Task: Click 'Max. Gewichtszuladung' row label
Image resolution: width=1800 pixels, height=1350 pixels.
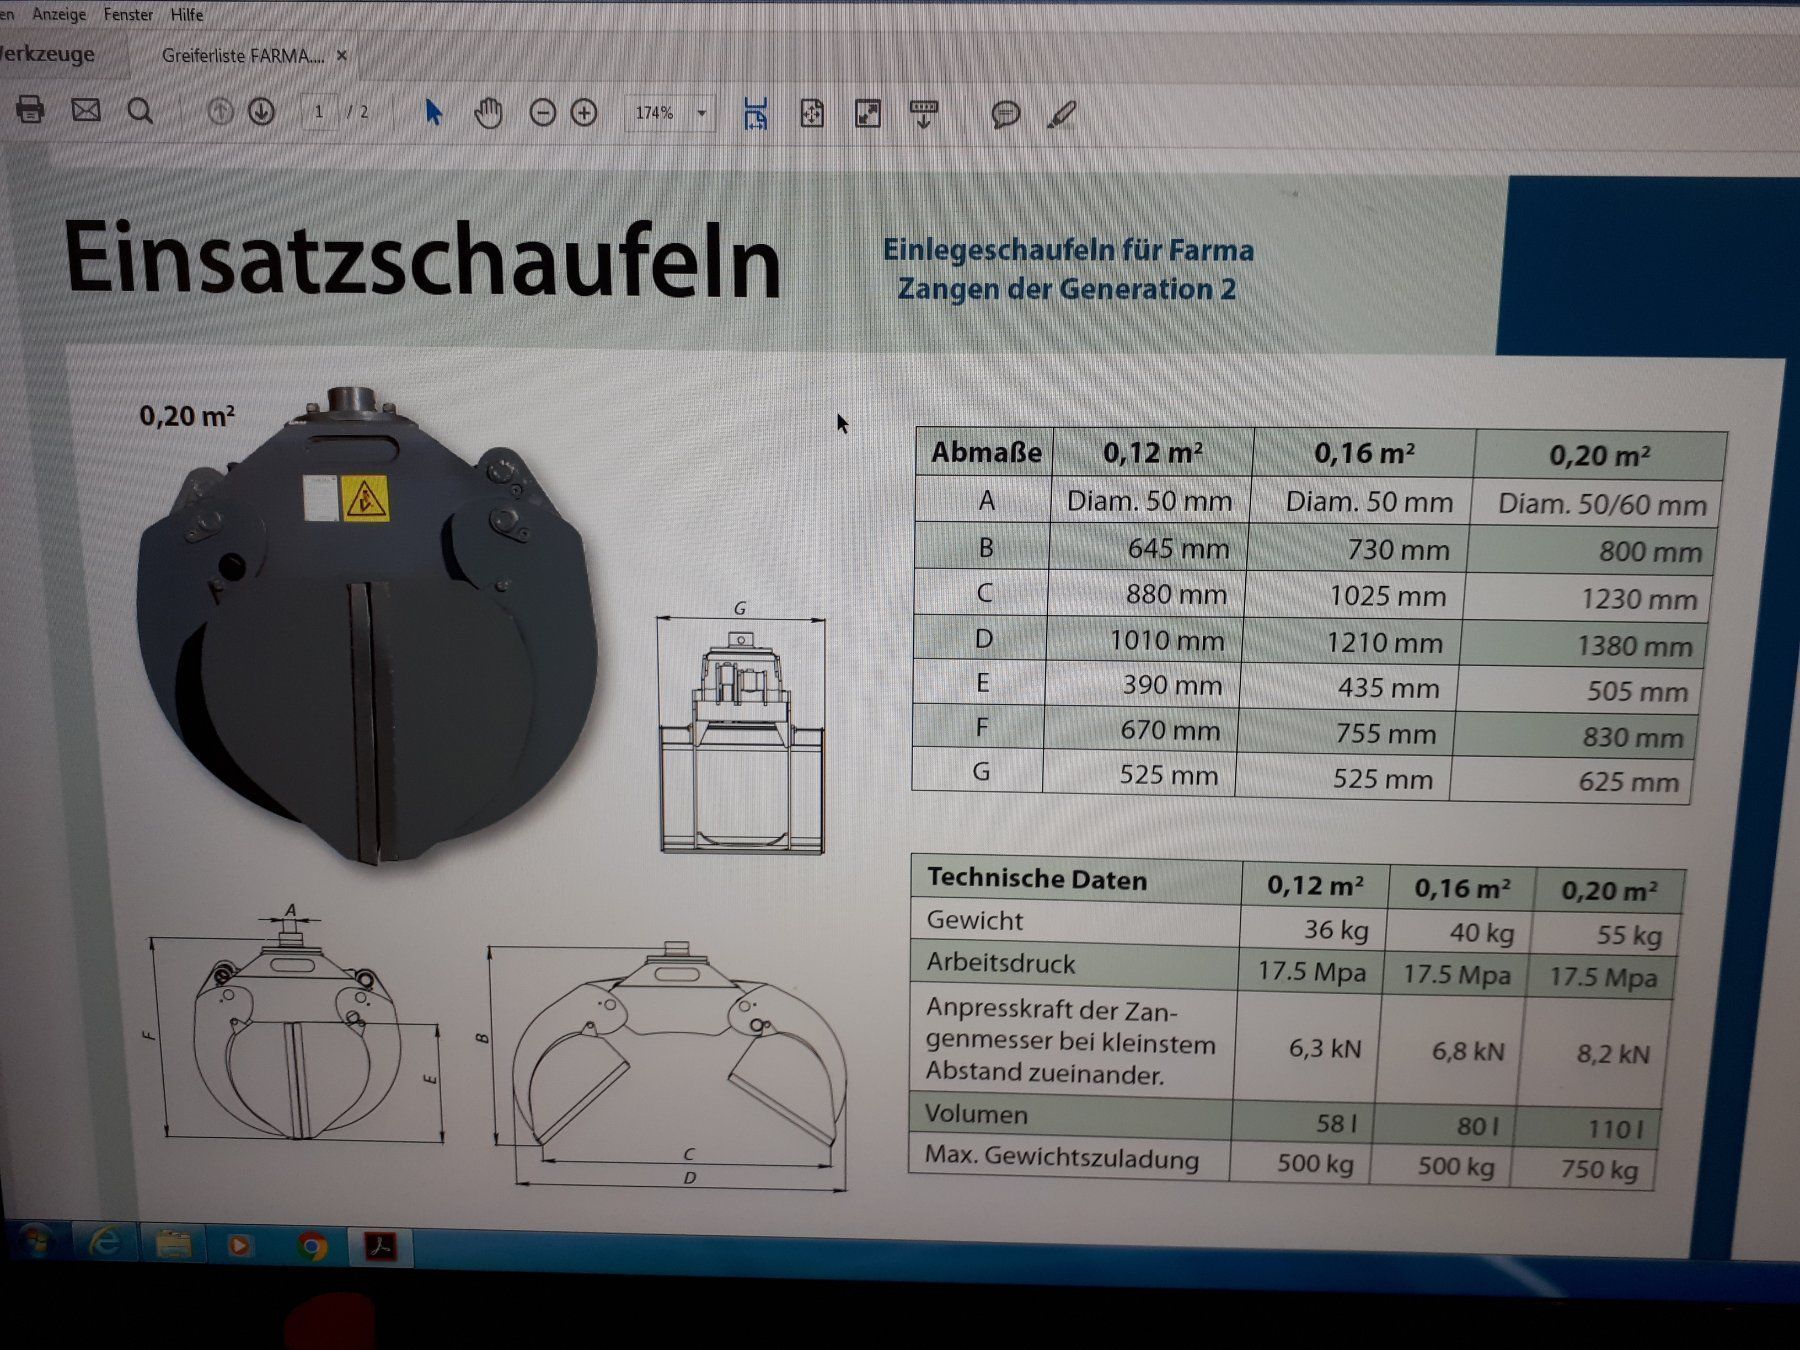Action: (1062, 1159)
